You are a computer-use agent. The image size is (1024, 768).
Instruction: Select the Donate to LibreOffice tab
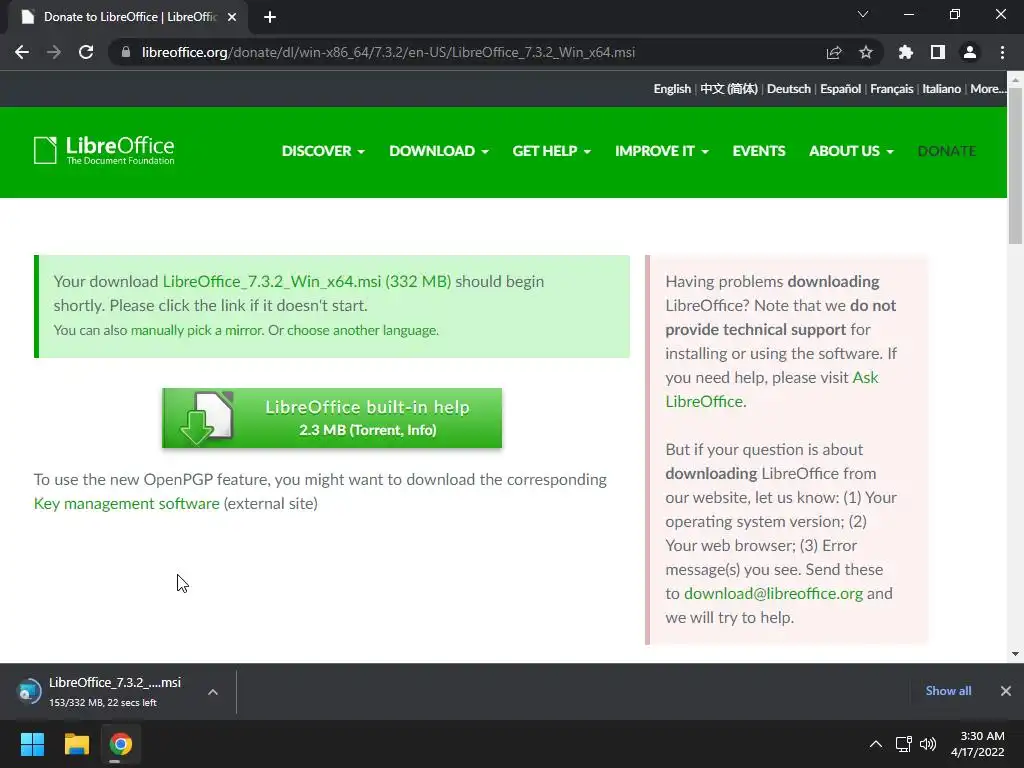tap(128, 17)
